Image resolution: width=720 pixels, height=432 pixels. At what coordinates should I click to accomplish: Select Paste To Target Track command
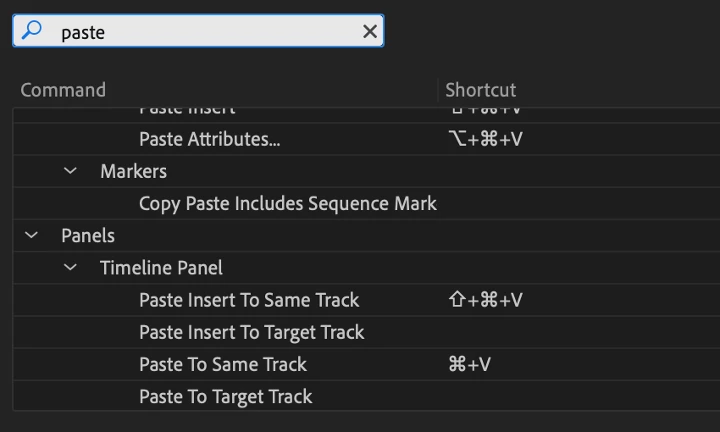225,397
